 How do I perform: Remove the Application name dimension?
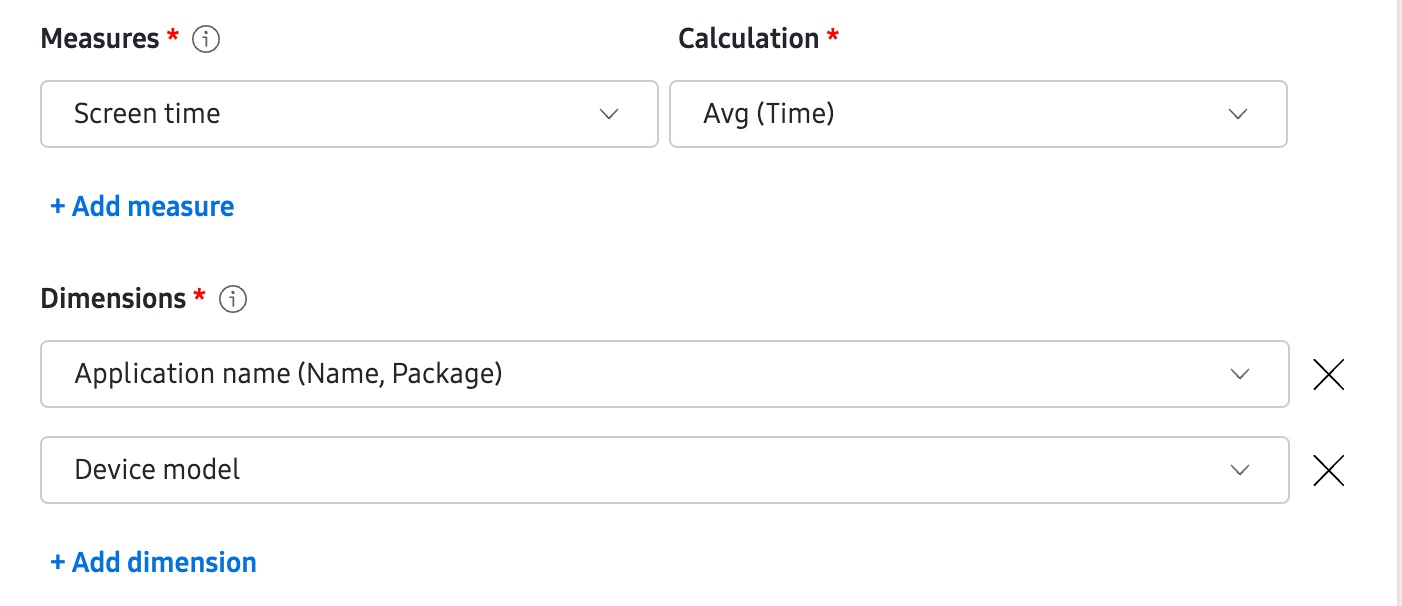click(x=1328, y=374)
